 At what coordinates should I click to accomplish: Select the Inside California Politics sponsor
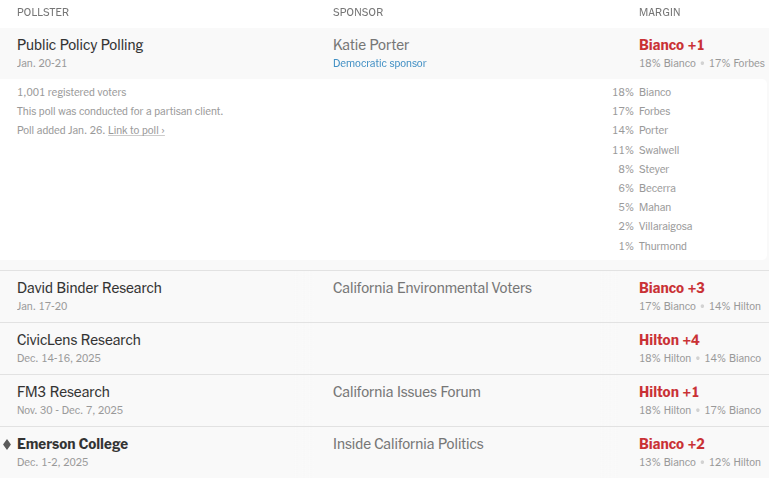408,444
